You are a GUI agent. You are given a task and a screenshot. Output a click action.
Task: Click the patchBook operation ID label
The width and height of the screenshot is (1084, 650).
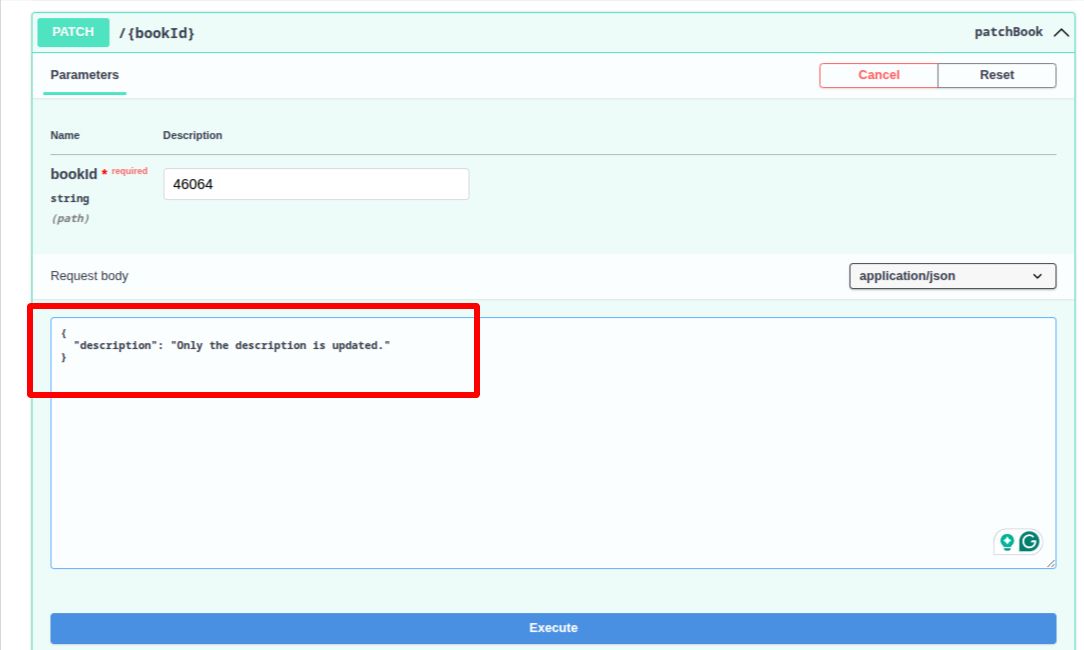[x=1008, y=32]
